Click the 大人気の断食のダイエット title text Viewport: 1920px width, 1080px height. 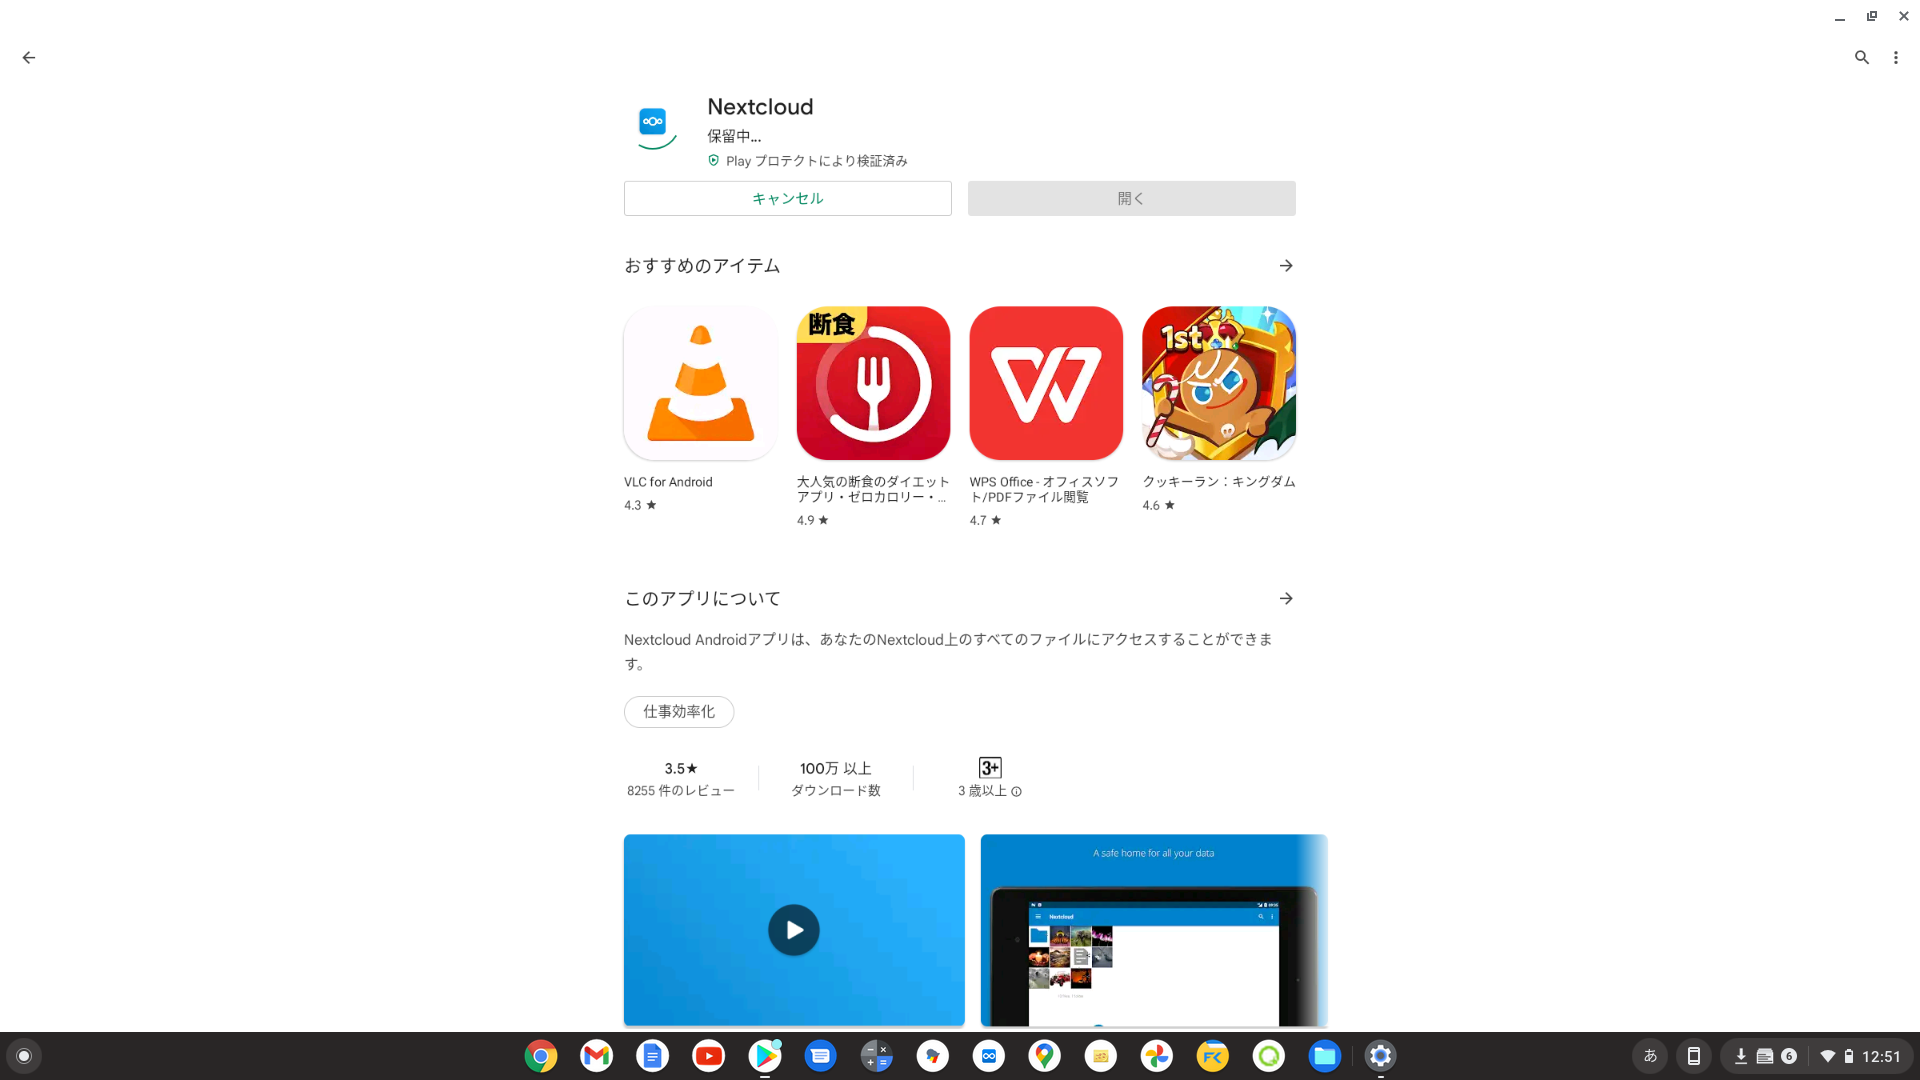point(873,490)
